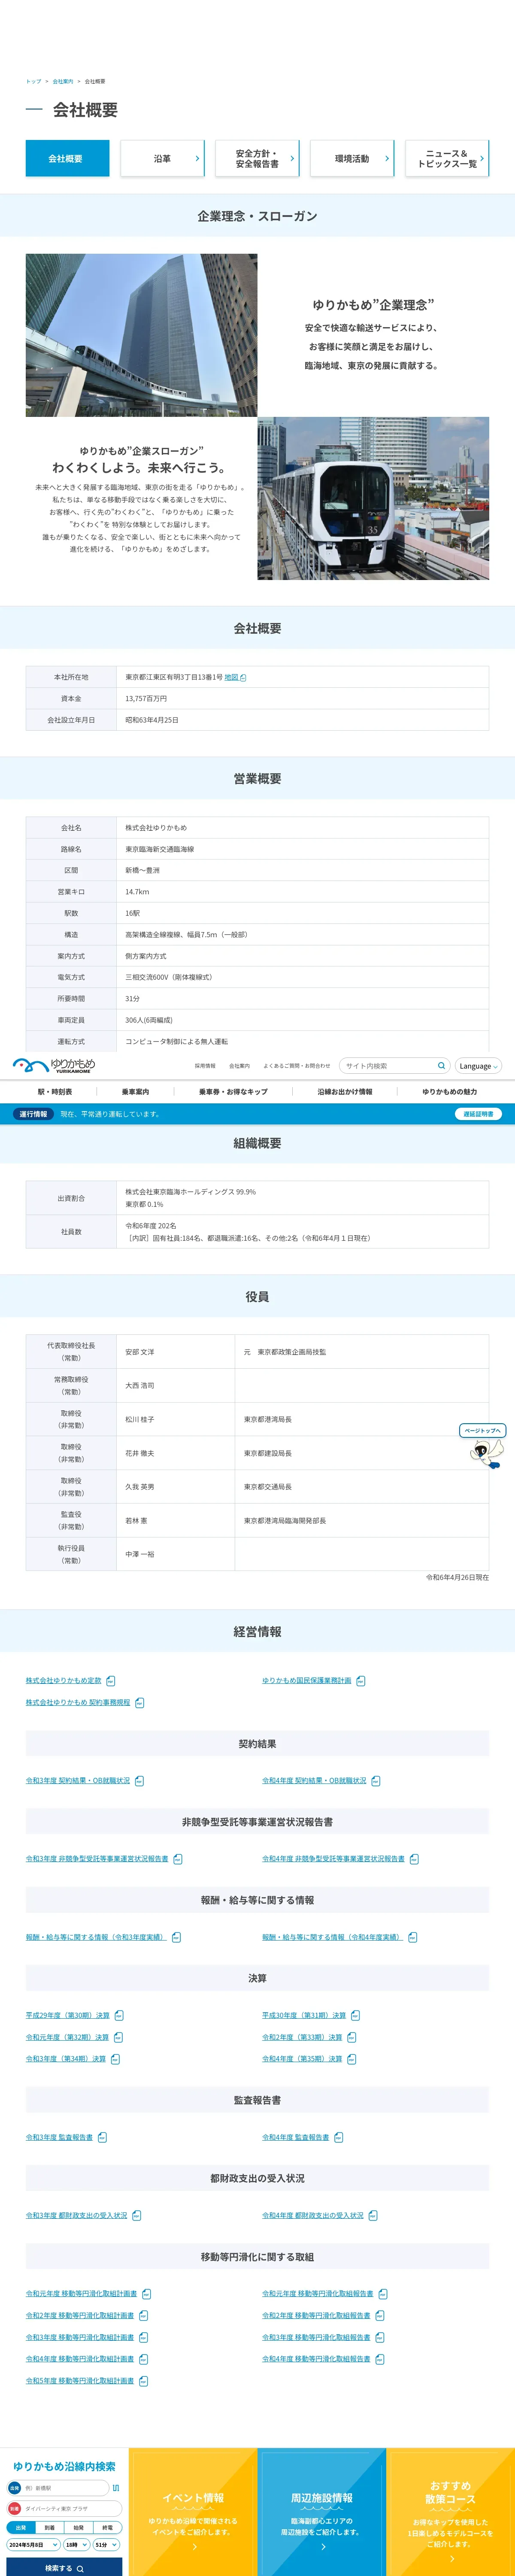The image size is (515, 2576).
Task: Click the train photo with building
Action: tap(141, 335)
